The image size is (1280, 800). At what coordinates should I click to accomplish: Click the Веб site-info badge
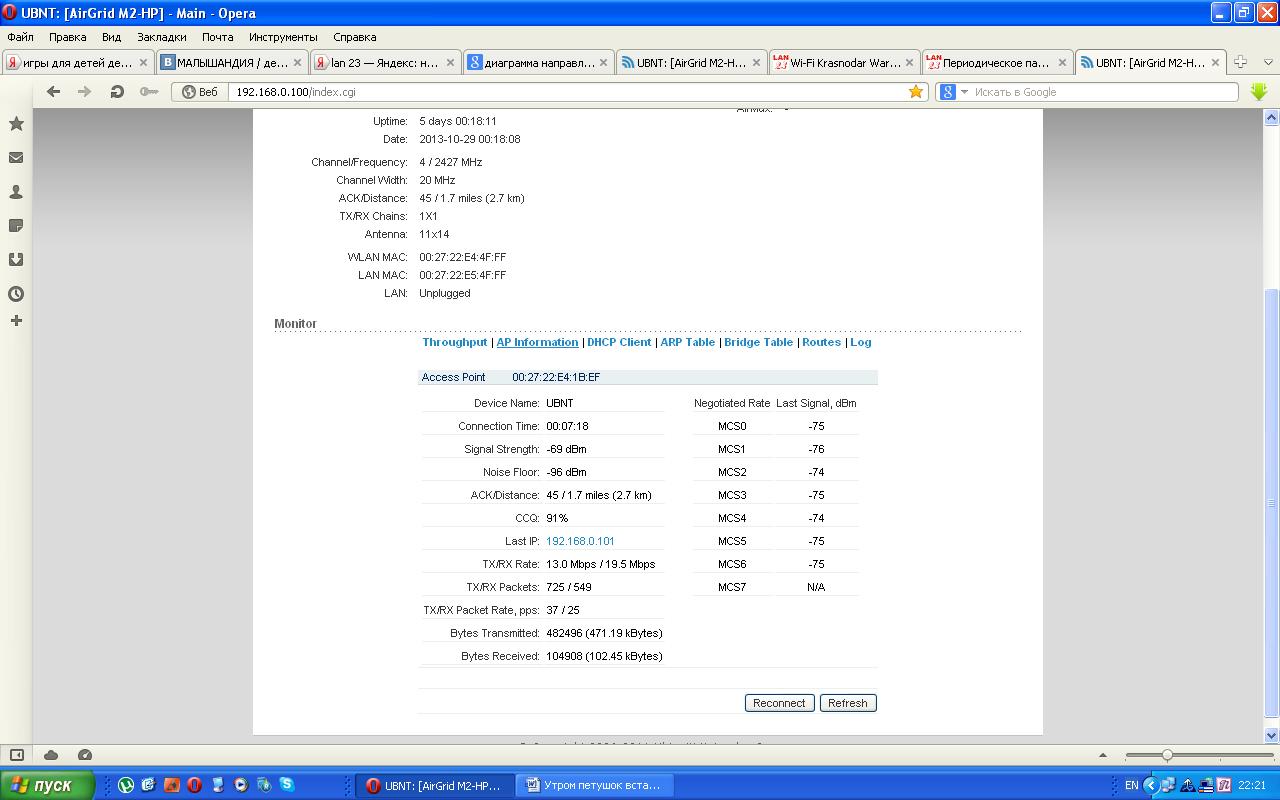point(200,92)
